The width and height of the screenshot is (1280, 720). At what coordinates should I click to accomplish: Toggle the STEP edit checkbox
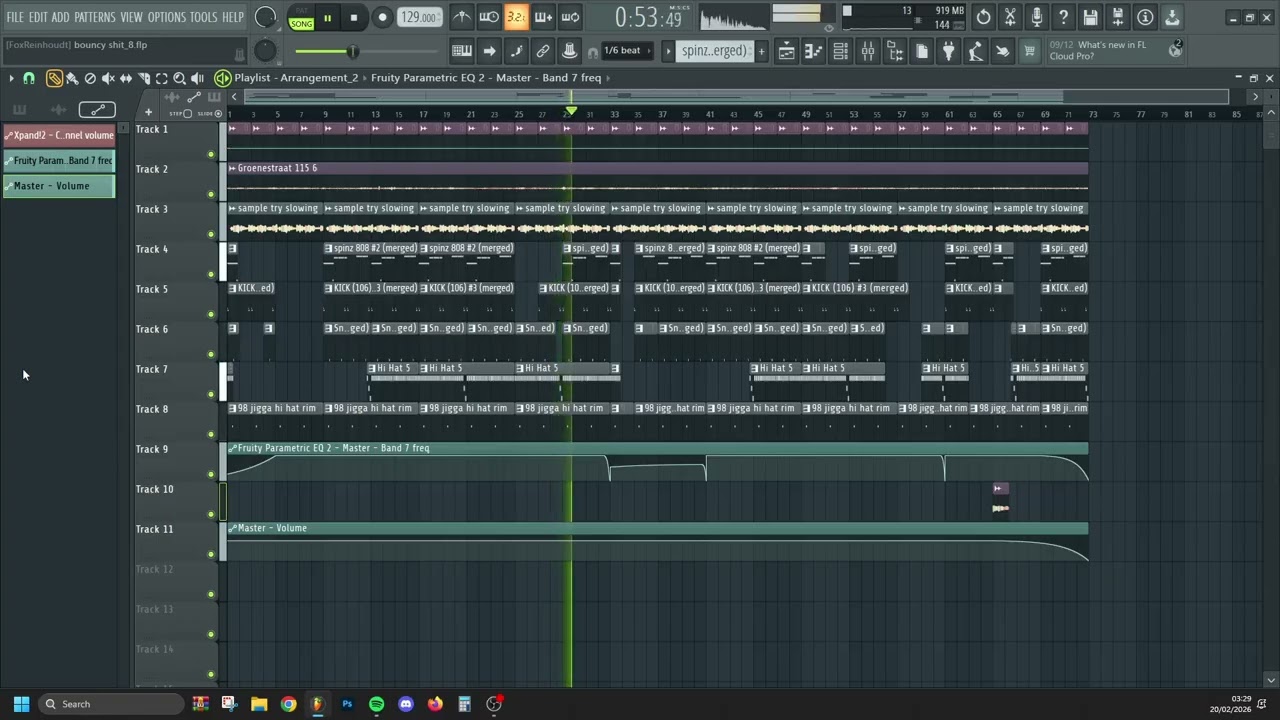coord(186,113)
